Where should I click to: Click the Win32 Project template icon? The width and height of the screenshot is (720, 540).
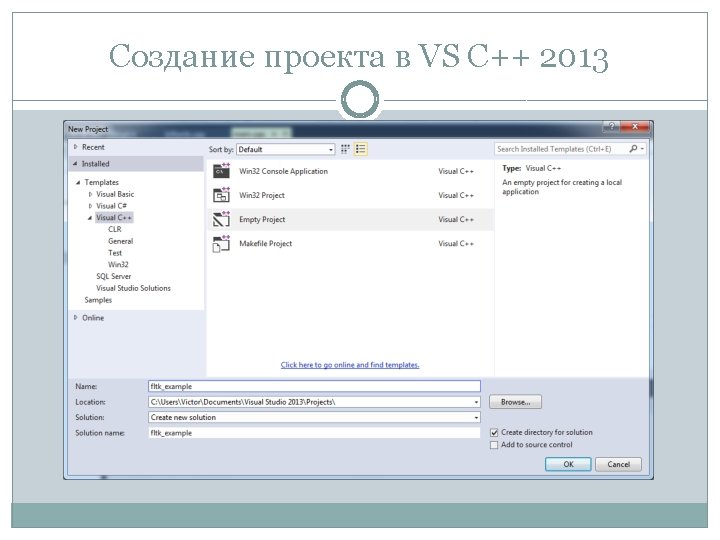(x=221, y=195)
